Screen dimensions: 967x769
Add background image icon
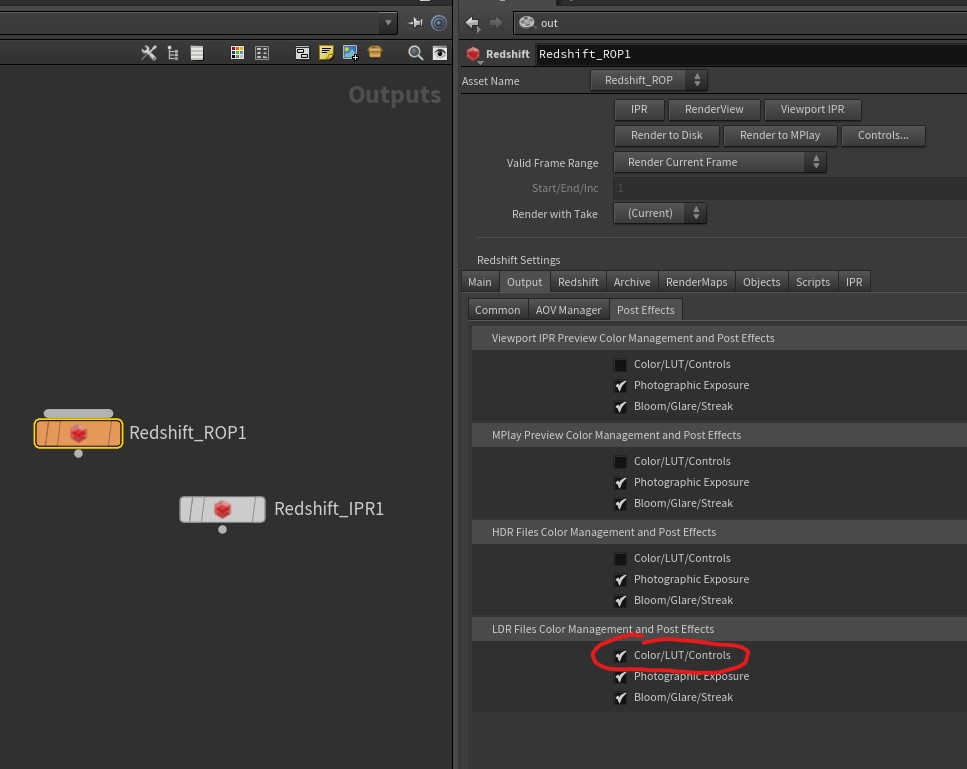point(350,53)
